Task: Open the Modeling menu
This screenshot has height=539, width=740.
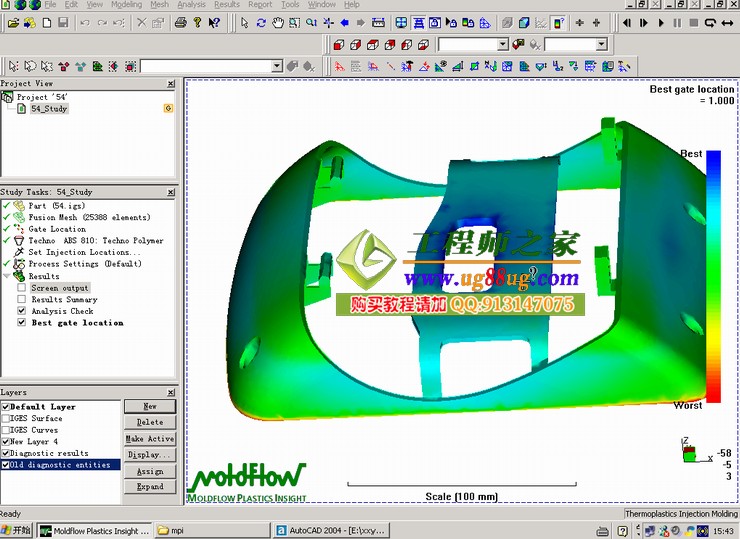Action: (x=126, y=4)
